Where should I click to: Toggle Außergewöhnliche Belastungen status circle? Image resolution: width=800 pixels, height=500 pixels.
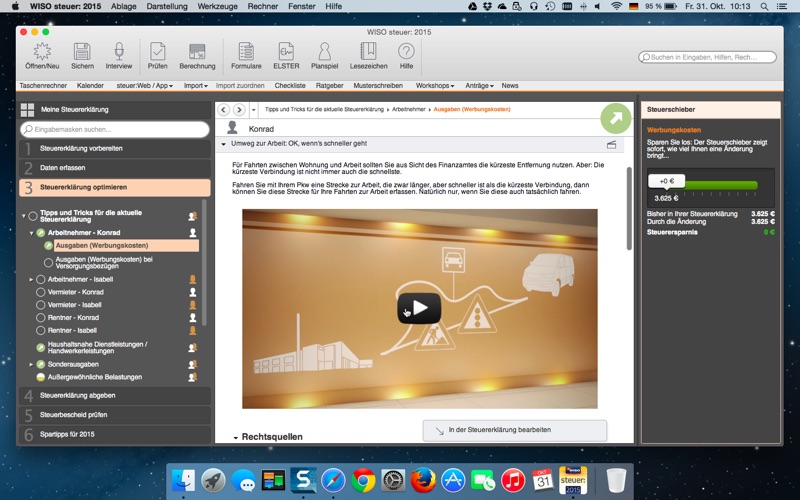click(41, 378)
